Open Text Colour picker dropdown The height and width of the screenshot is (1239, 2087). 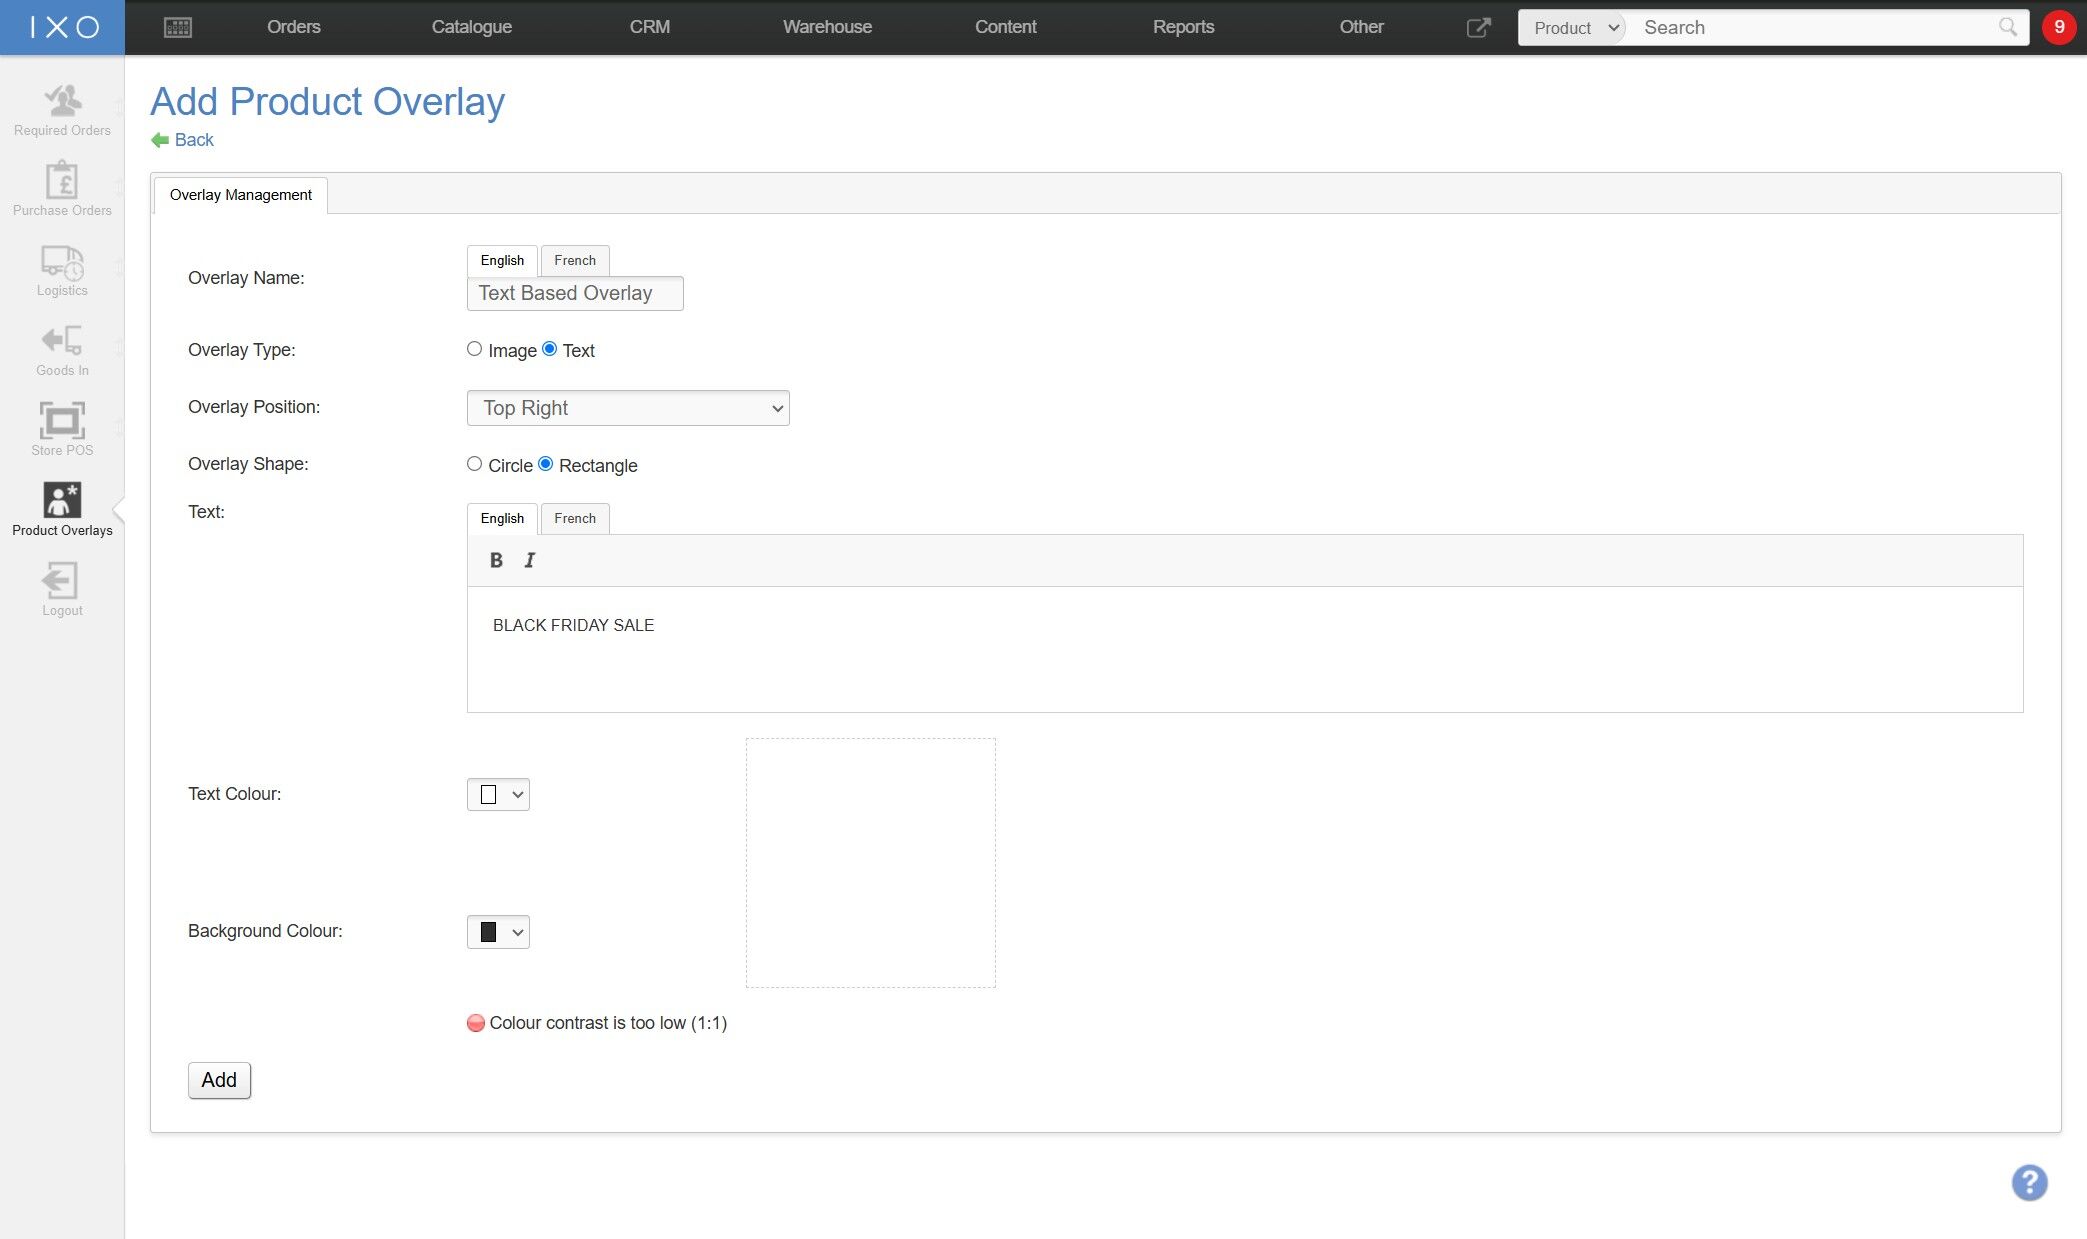(x=498, y=794)
